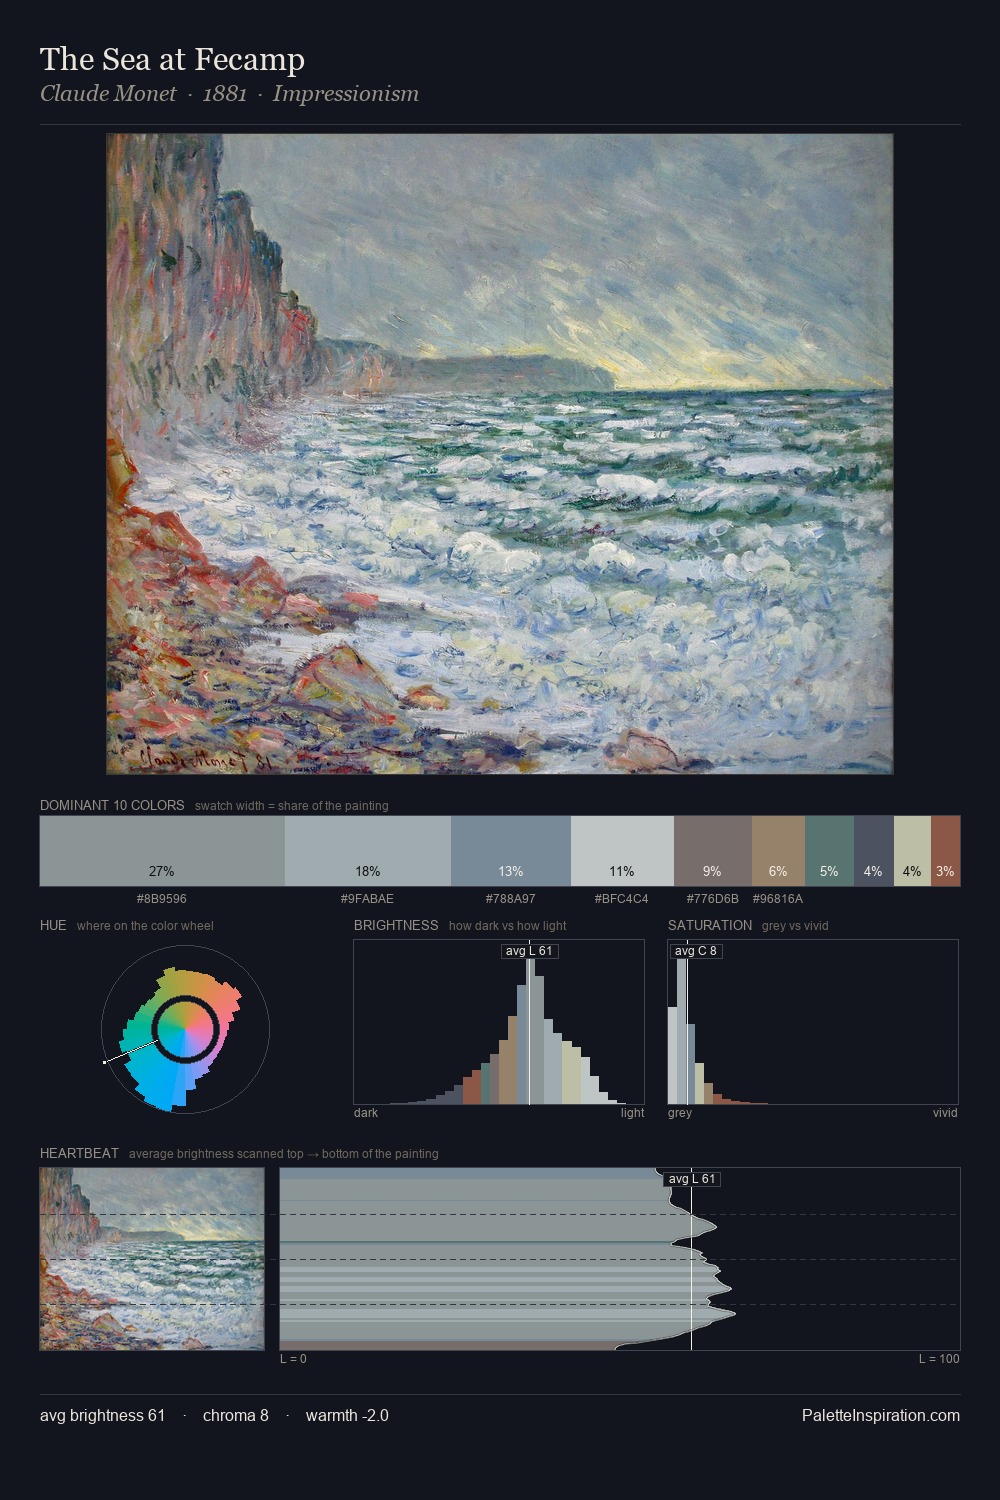Choose the 6% tan swatch #96816A
Viewport: 1000px width, 1500px height.
(778, 851)
